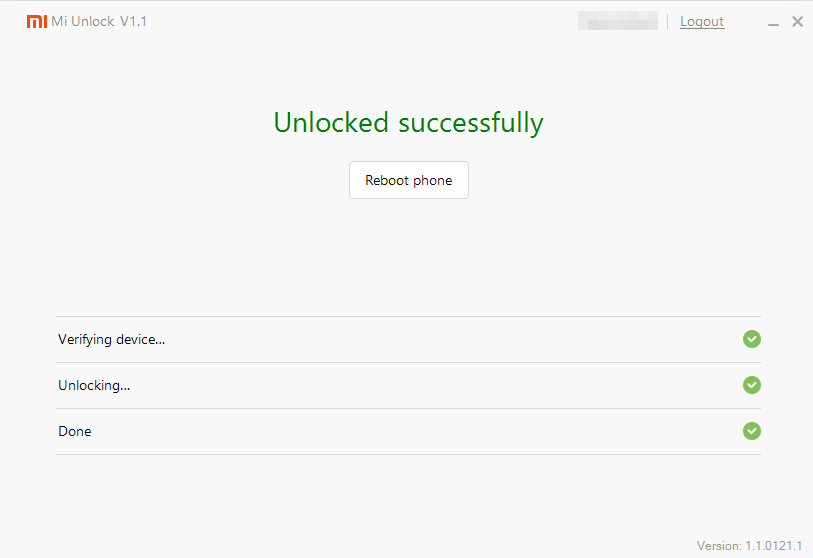Click the V1.1 version text in title
Image resolution: width=813 pixels, height=558 pixels.
coord(133,21)
